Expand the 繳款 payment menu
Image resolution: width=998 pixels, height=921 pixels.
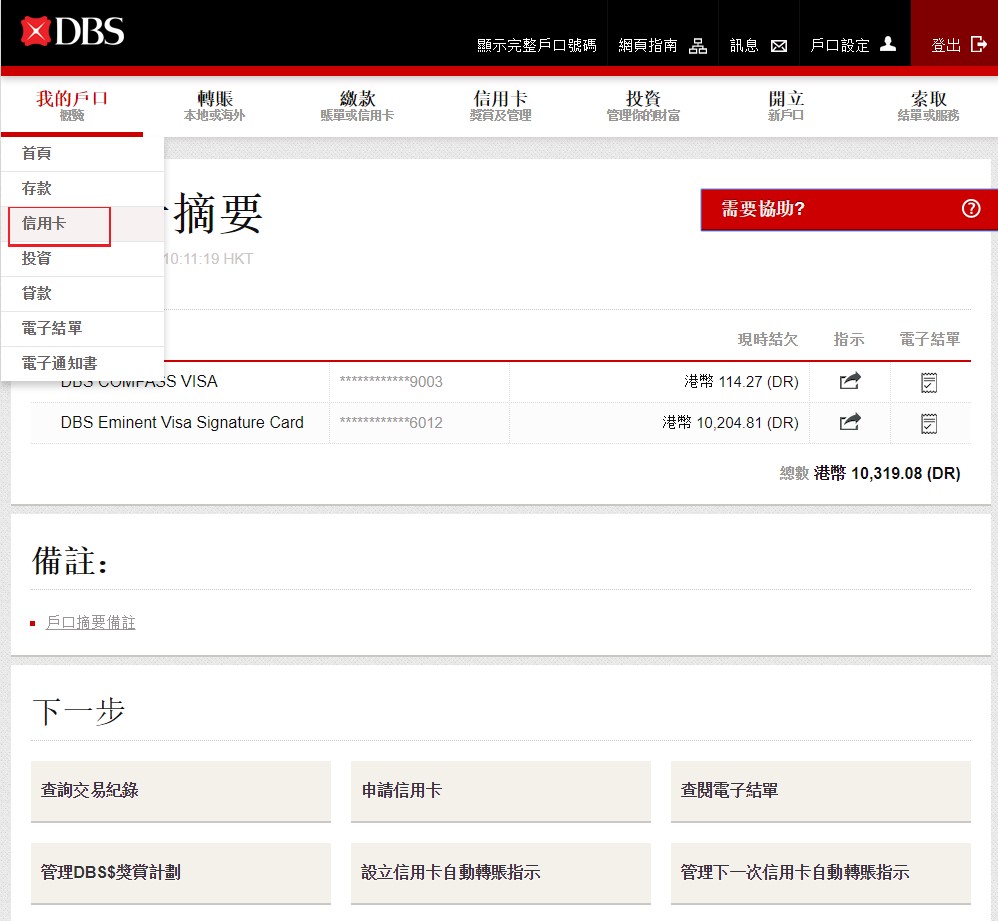[x=357, y=105]
